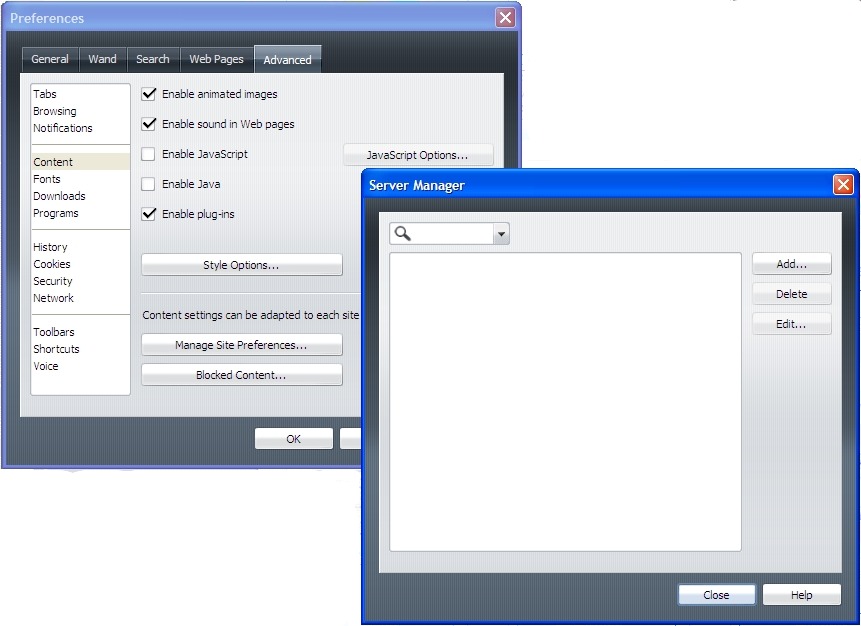Switch to the General tab
The height and width of the screenshot is (626, 861).
click(x=50, y=59)
